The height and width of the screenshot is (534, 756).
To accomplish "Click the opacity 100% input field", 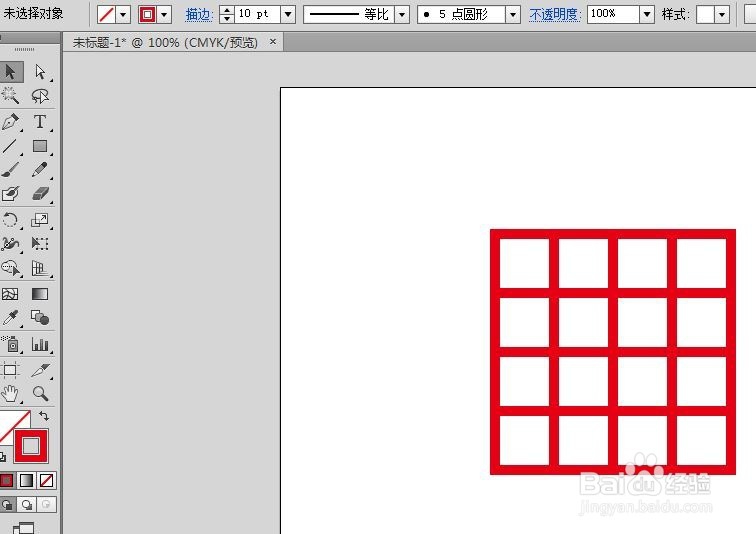I will [614, 14].
